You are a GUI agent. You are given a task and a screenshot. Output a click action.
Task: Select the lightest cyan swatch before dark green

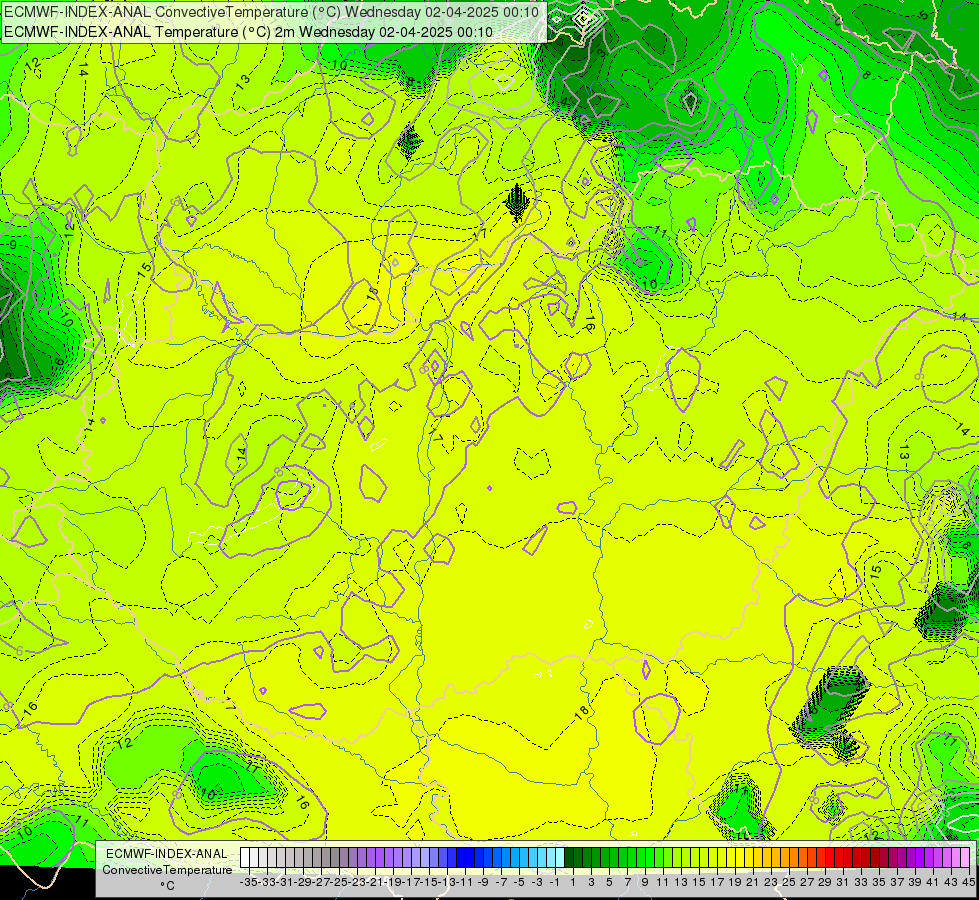pos(560,858)
